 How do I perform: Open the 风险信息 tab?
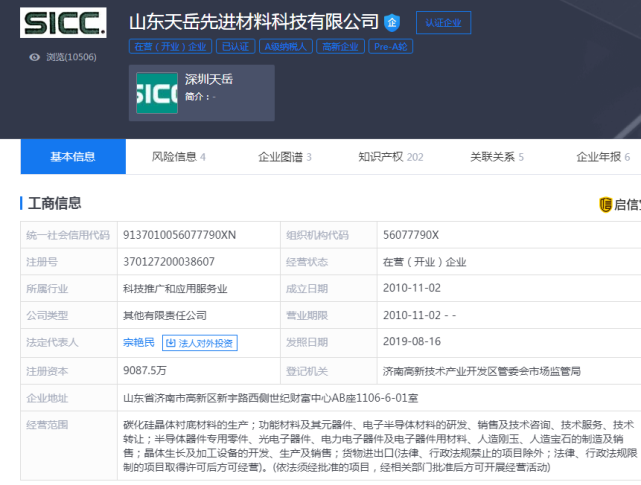tap(179, 157)
